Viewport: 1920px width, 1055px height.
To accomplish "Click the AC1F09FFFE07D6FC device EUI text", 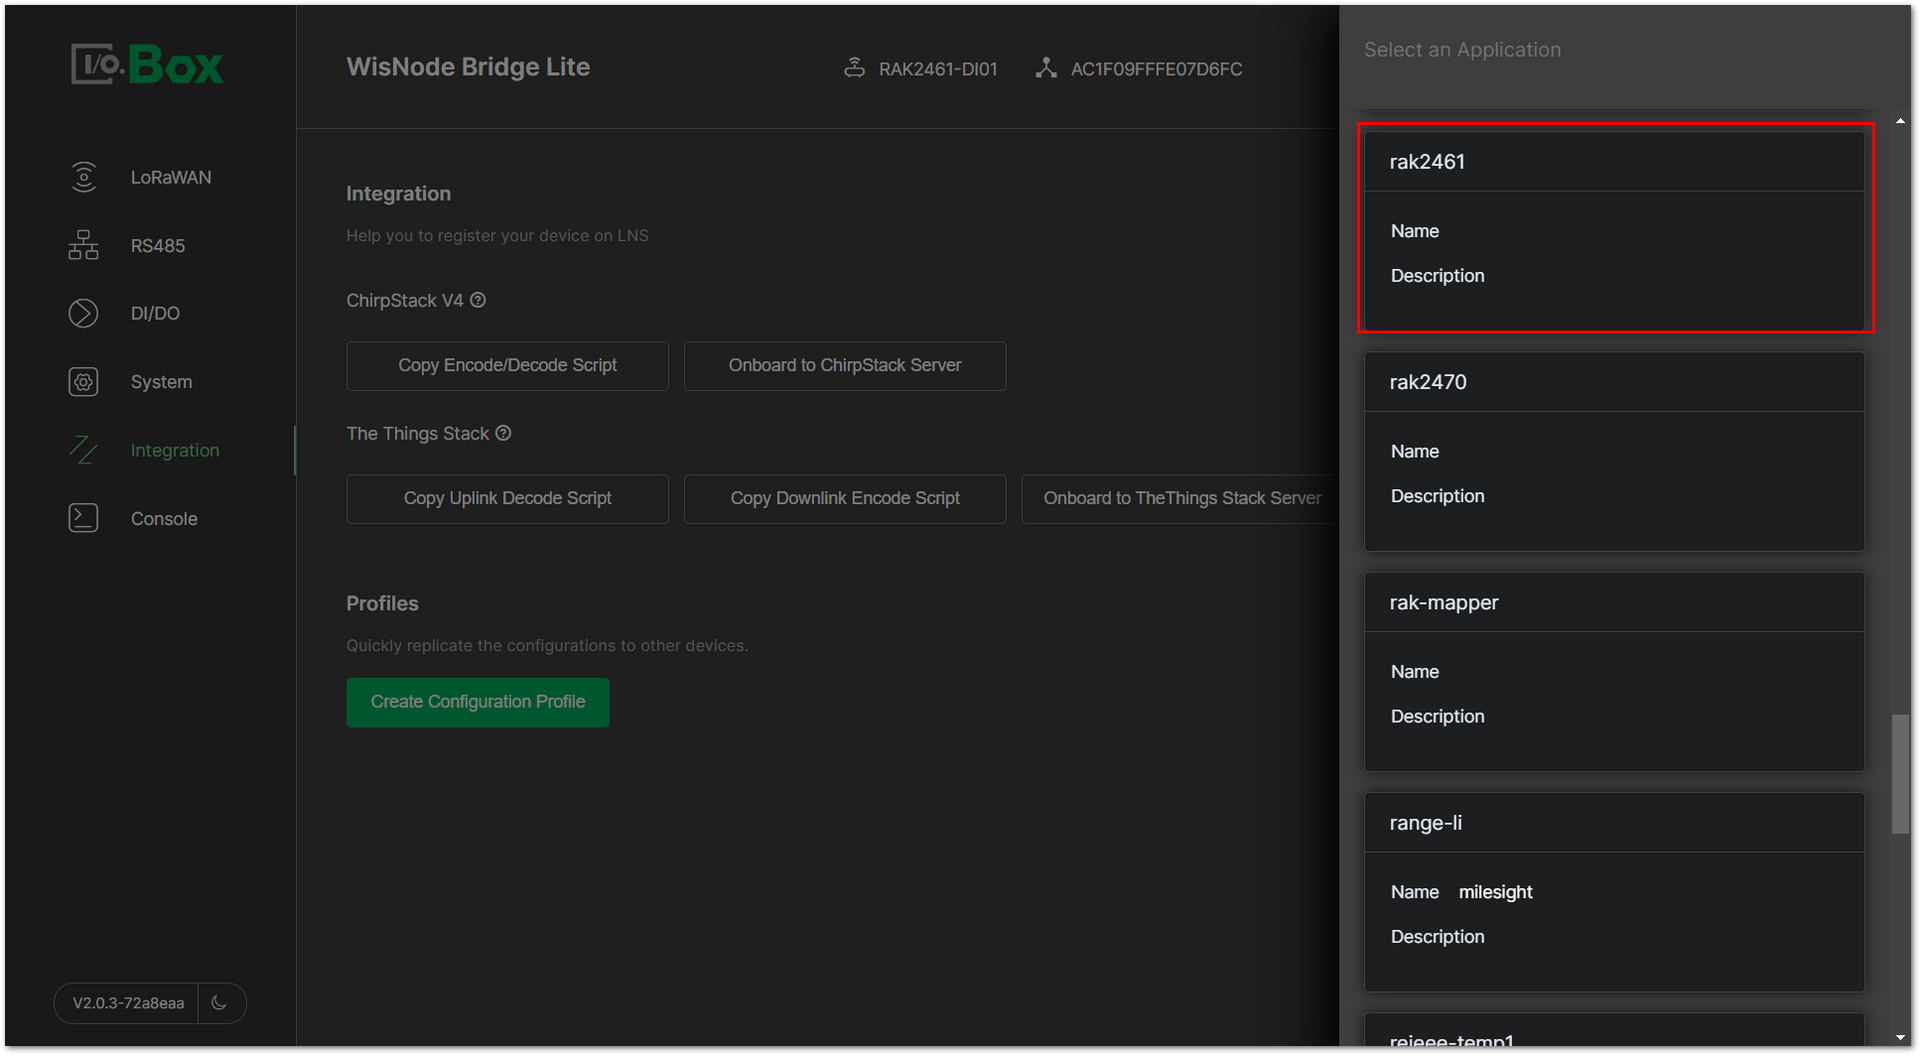I will [1156, 69].
